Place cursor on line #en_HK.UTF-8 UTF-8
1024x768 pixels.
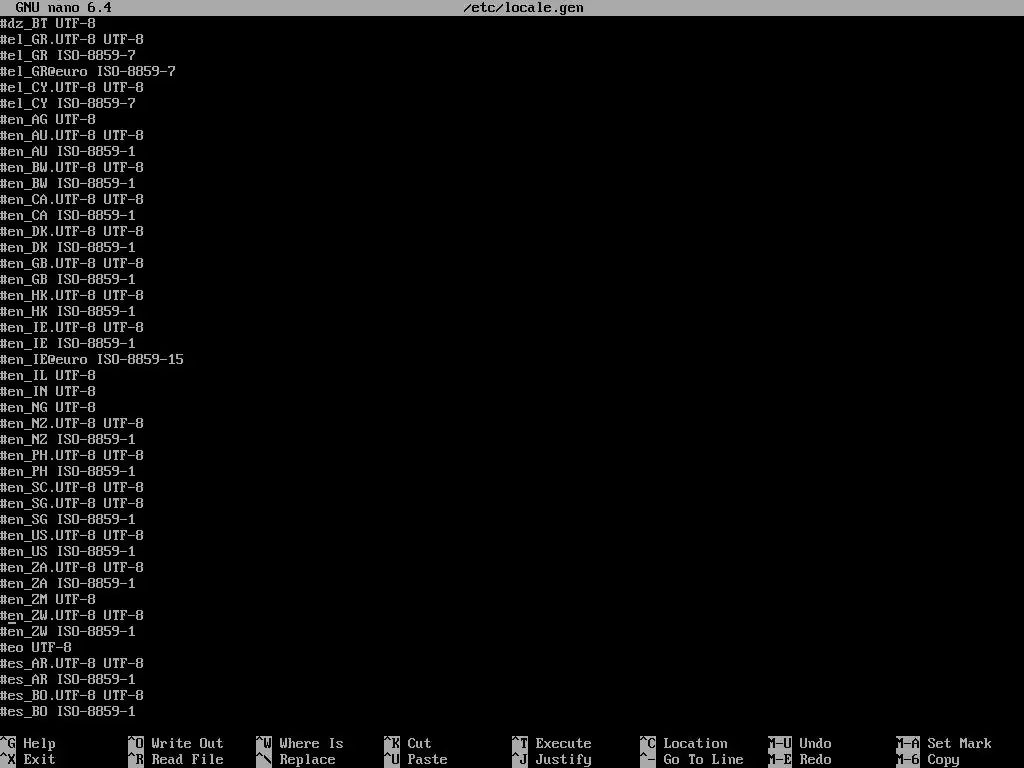[72, 295]
